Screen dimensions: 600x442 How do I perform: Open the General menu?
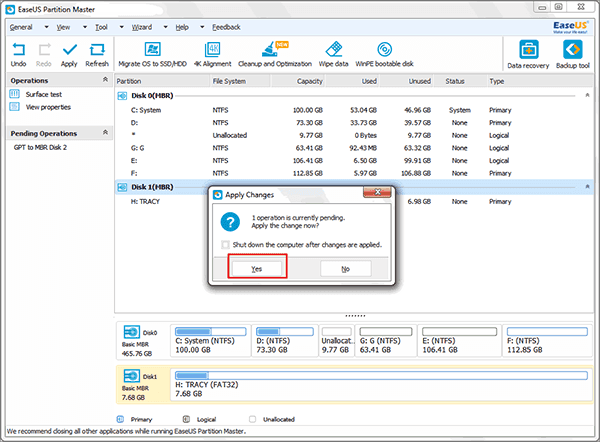[21, 27]
